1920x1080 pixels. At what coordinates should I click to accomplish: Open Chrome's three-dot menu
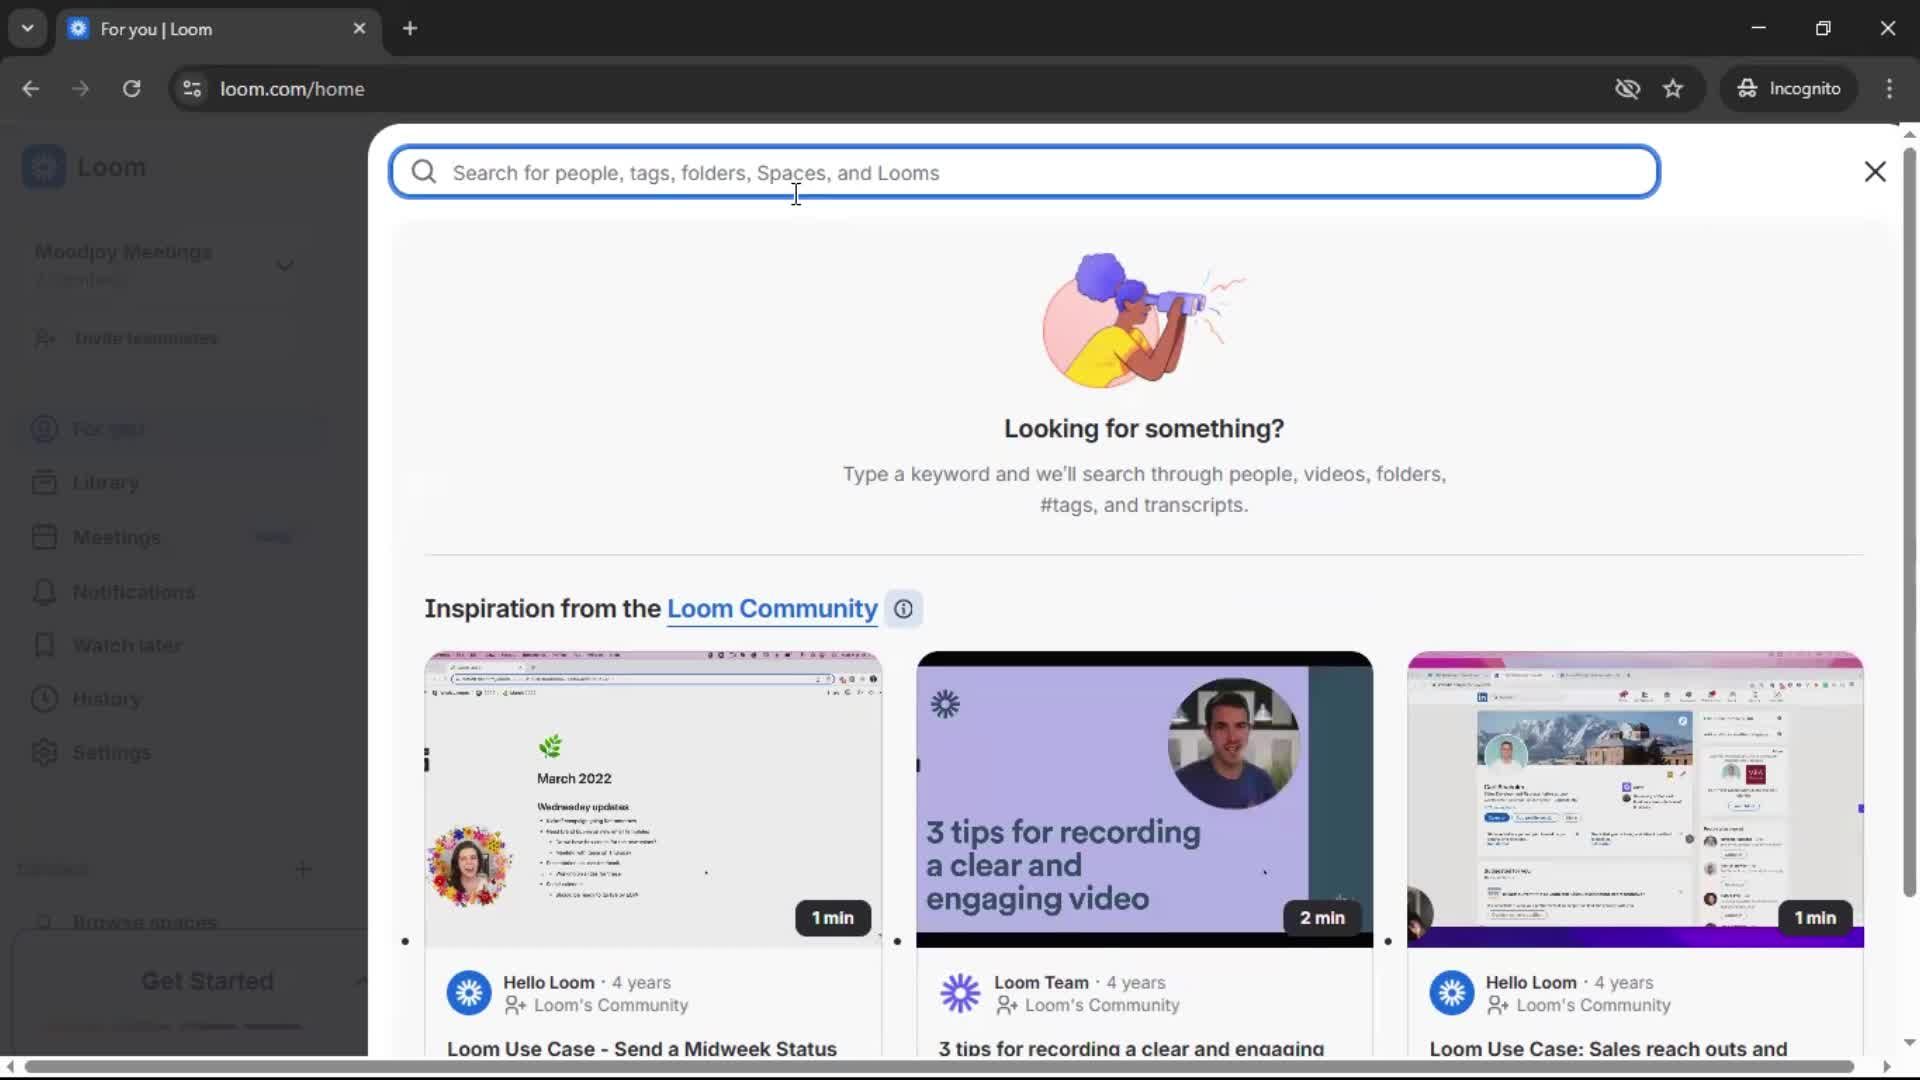1889,88
